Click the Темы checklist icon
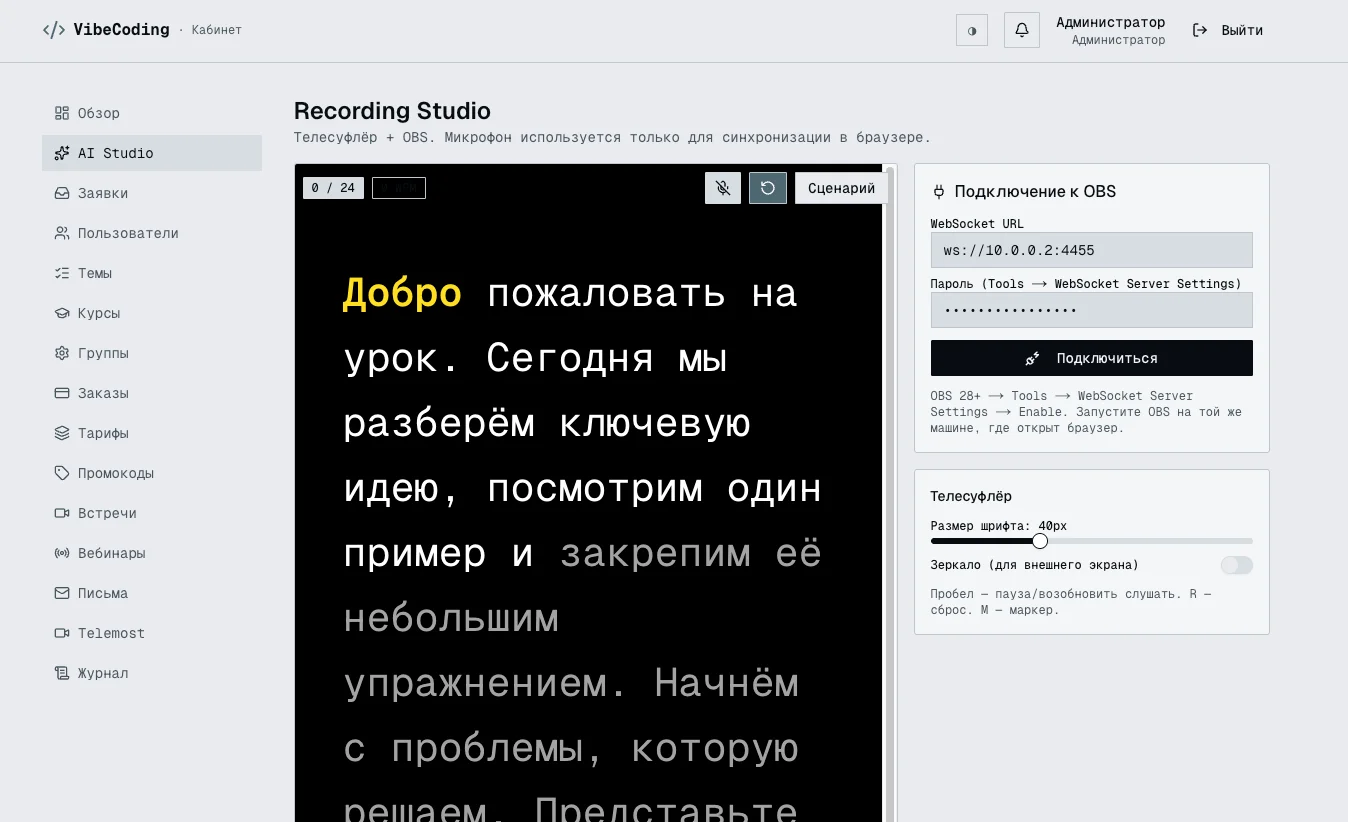 click(x=62, y=273)
